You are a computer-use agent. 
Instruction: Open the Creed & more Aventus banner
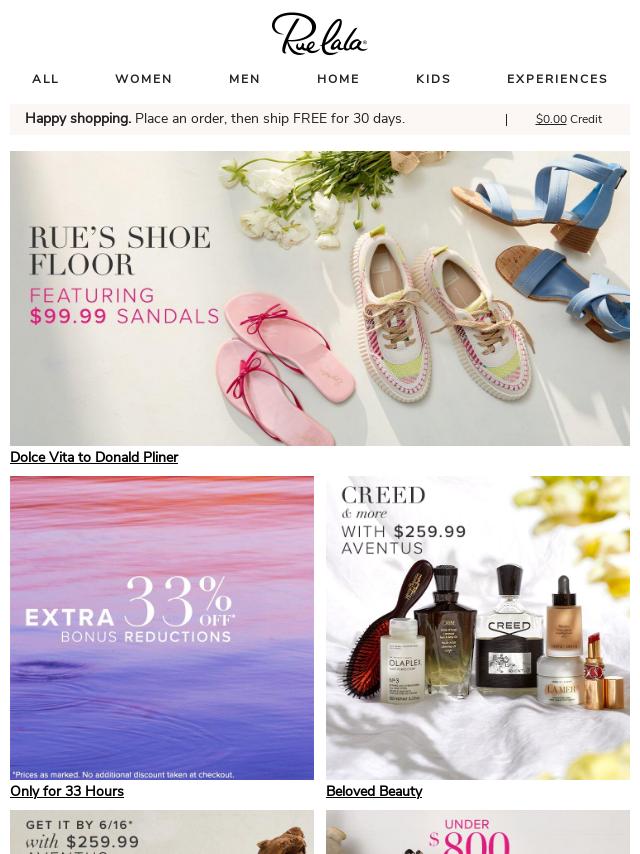(478, 628)
